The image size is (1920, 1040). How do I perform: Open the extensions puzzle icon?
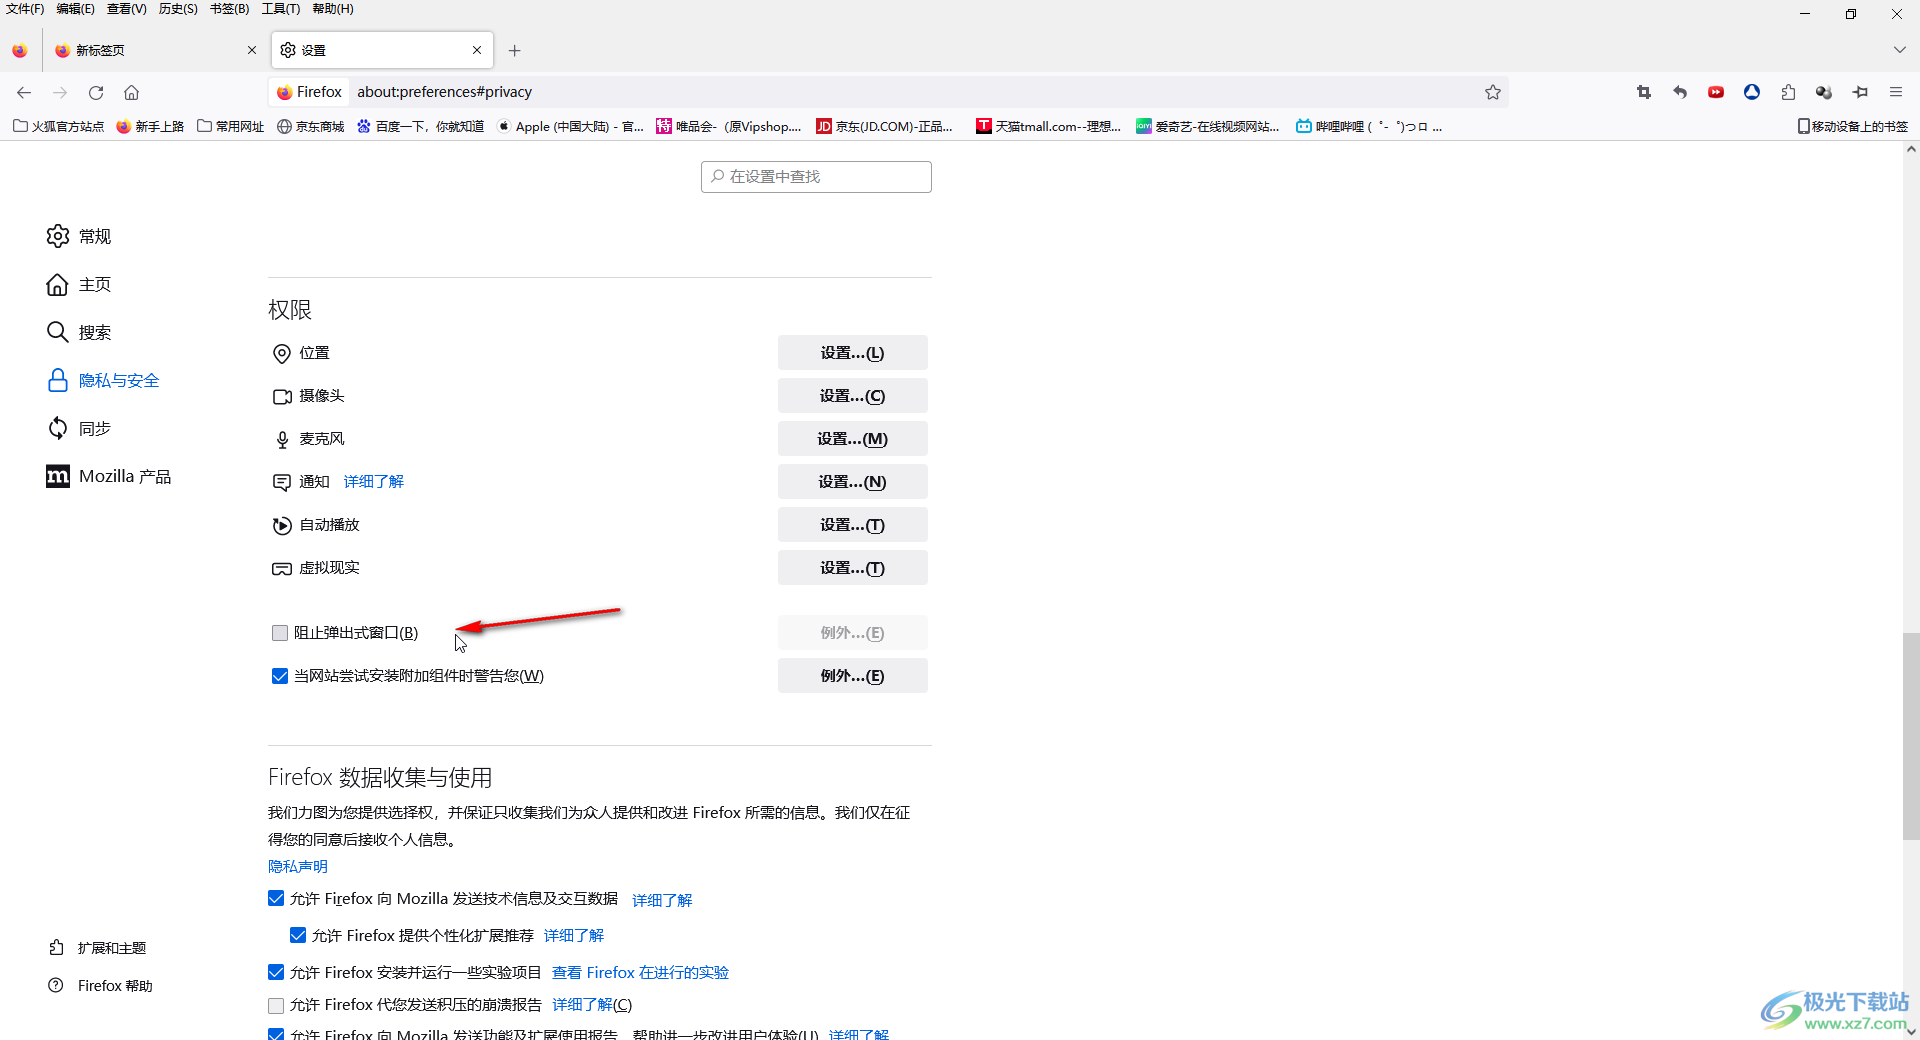pos(1788,92)
